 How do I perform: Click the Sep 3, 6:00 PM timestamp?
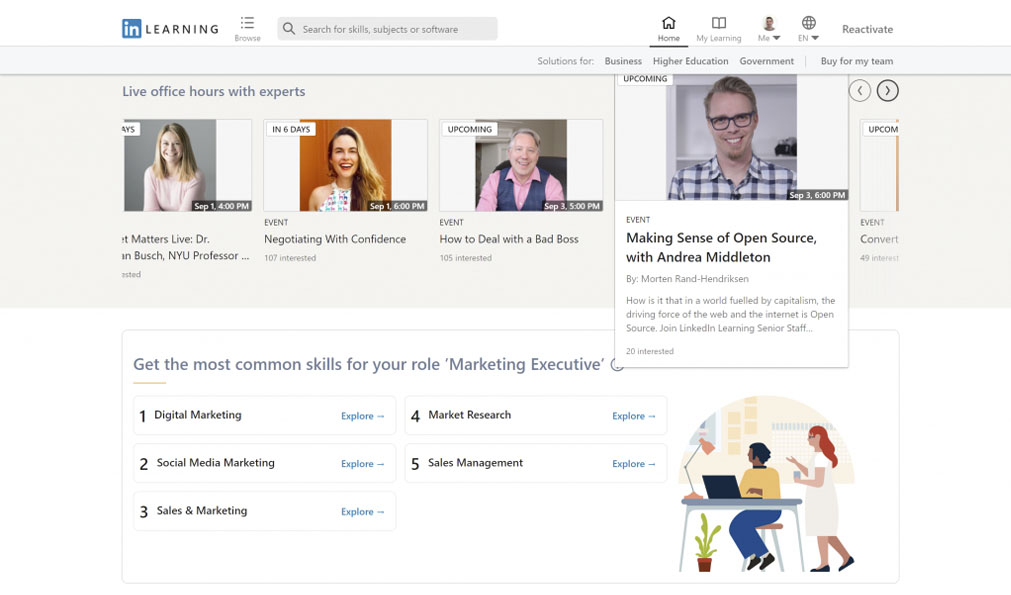817,195
